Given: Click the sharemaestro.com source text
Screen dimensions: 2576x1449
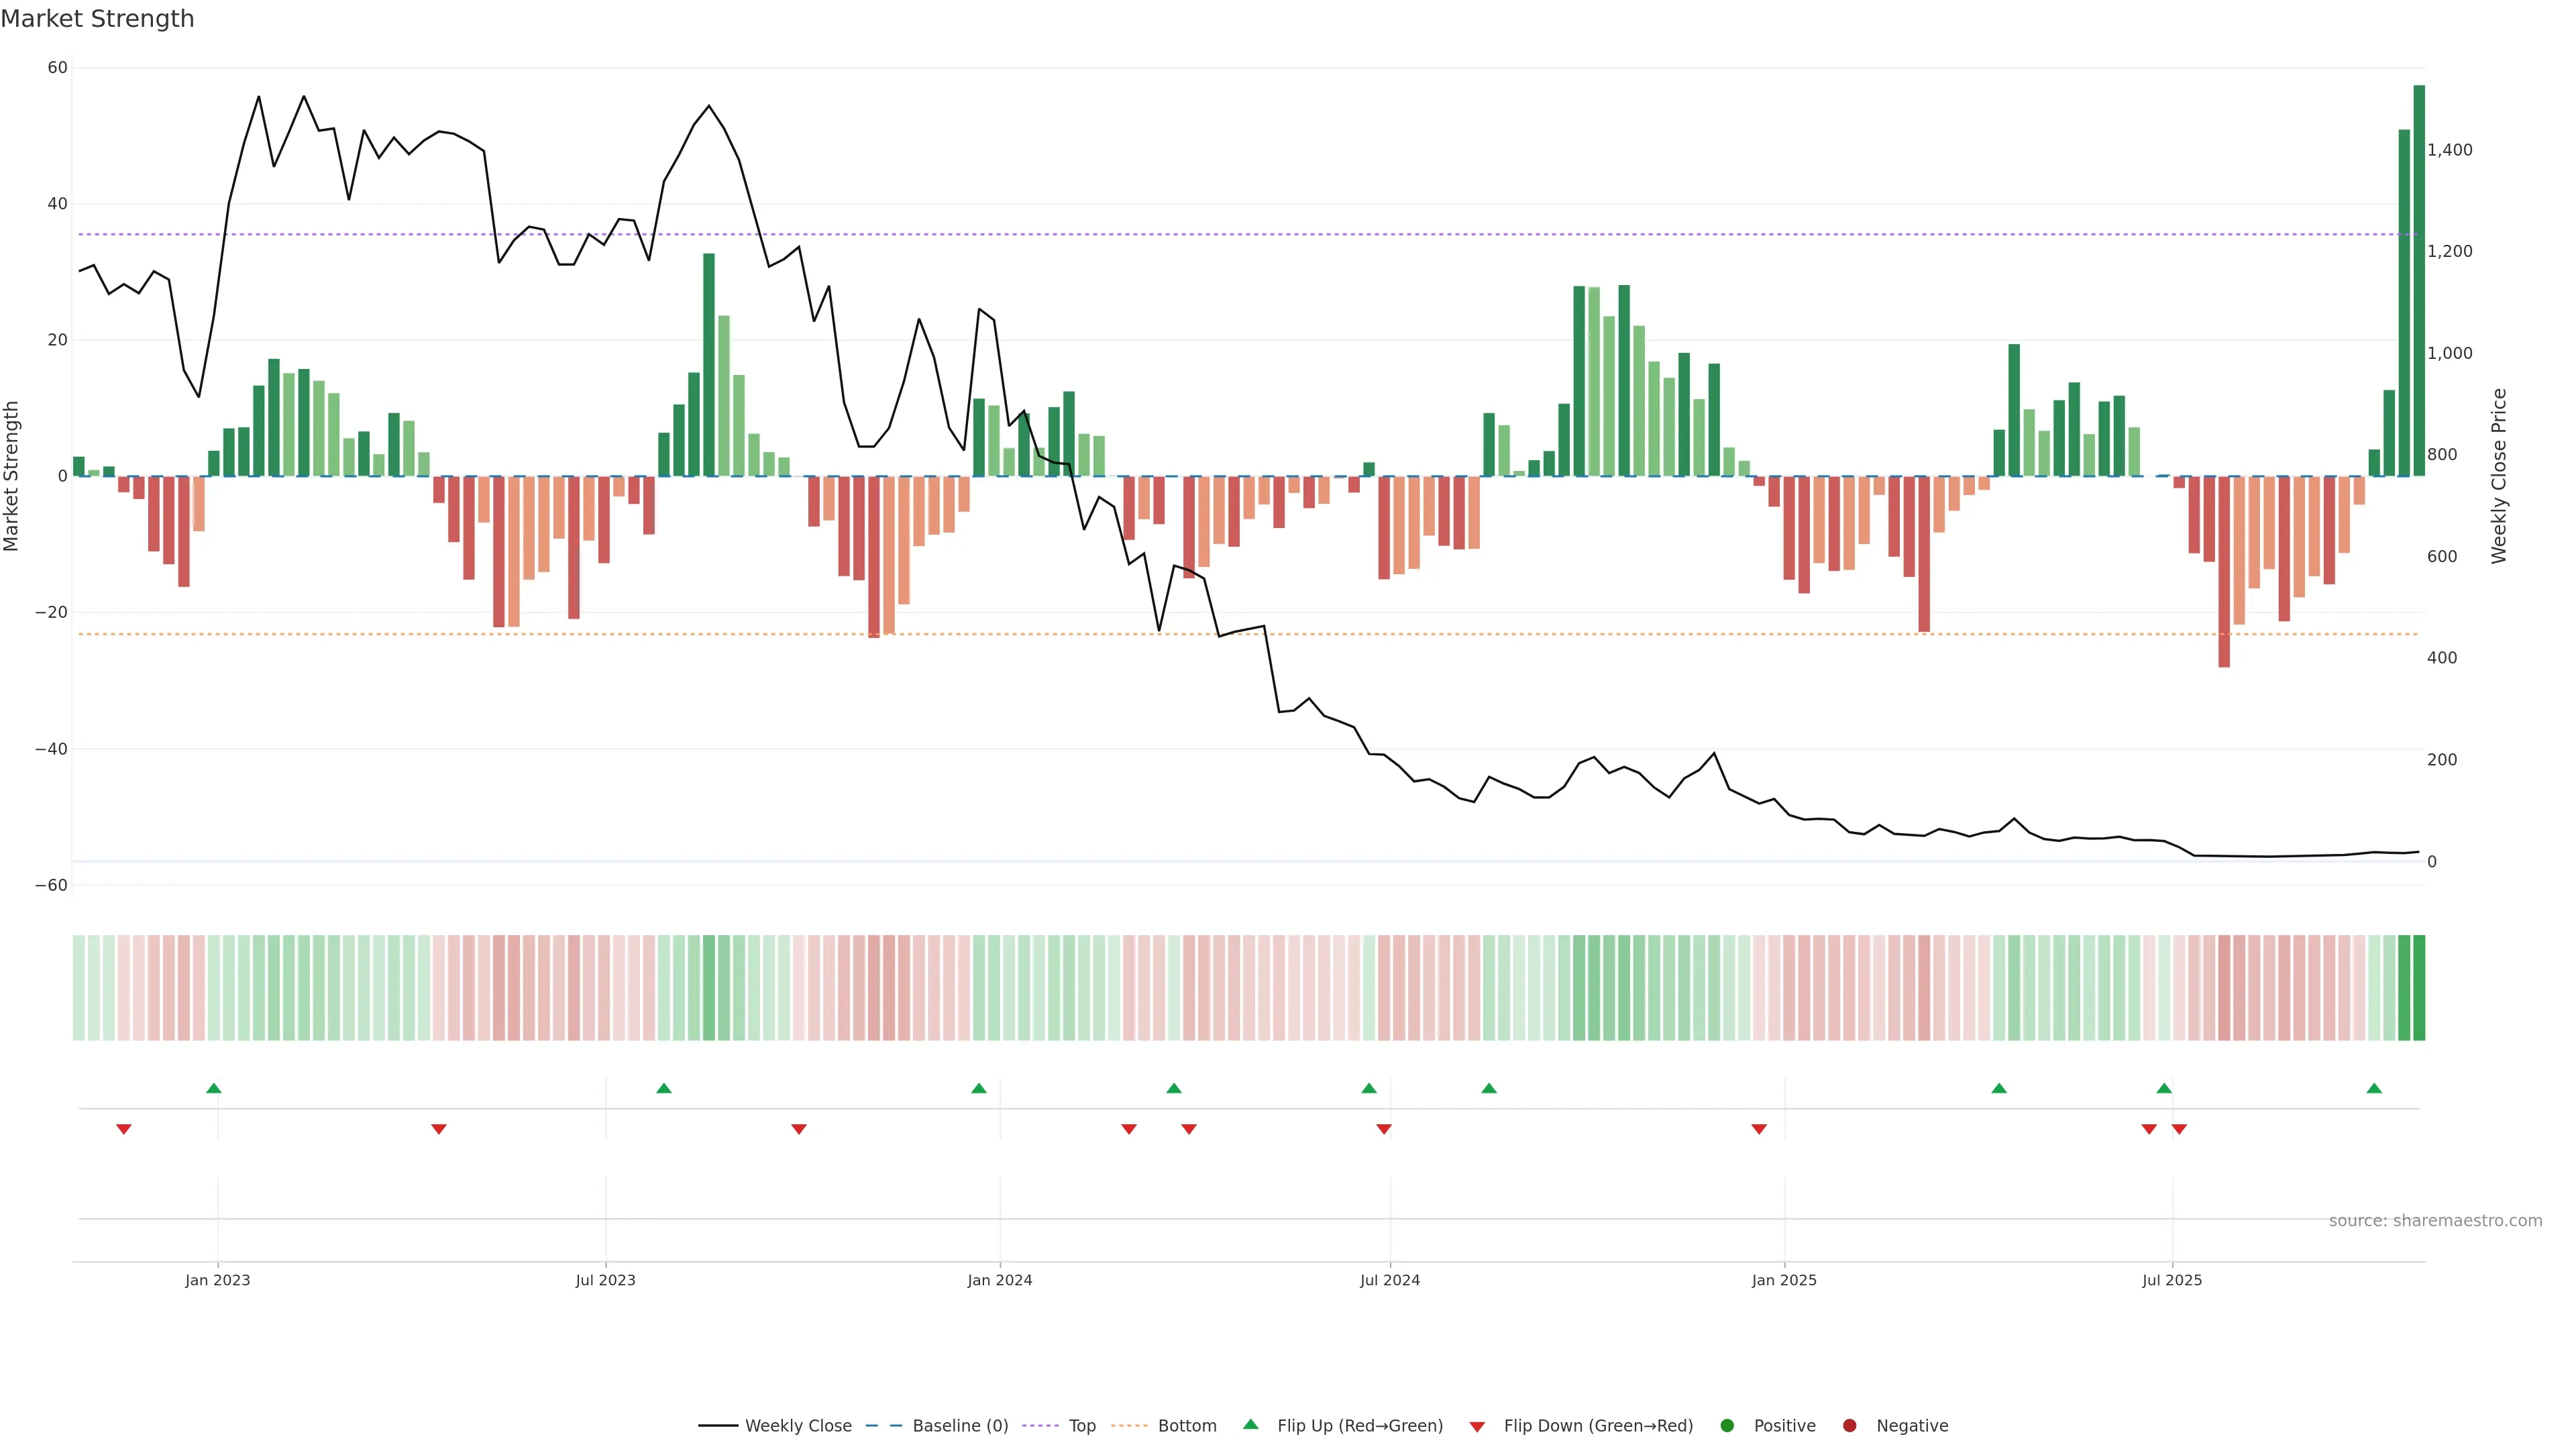Looking at the screenshot, I should point(2435,1220).
